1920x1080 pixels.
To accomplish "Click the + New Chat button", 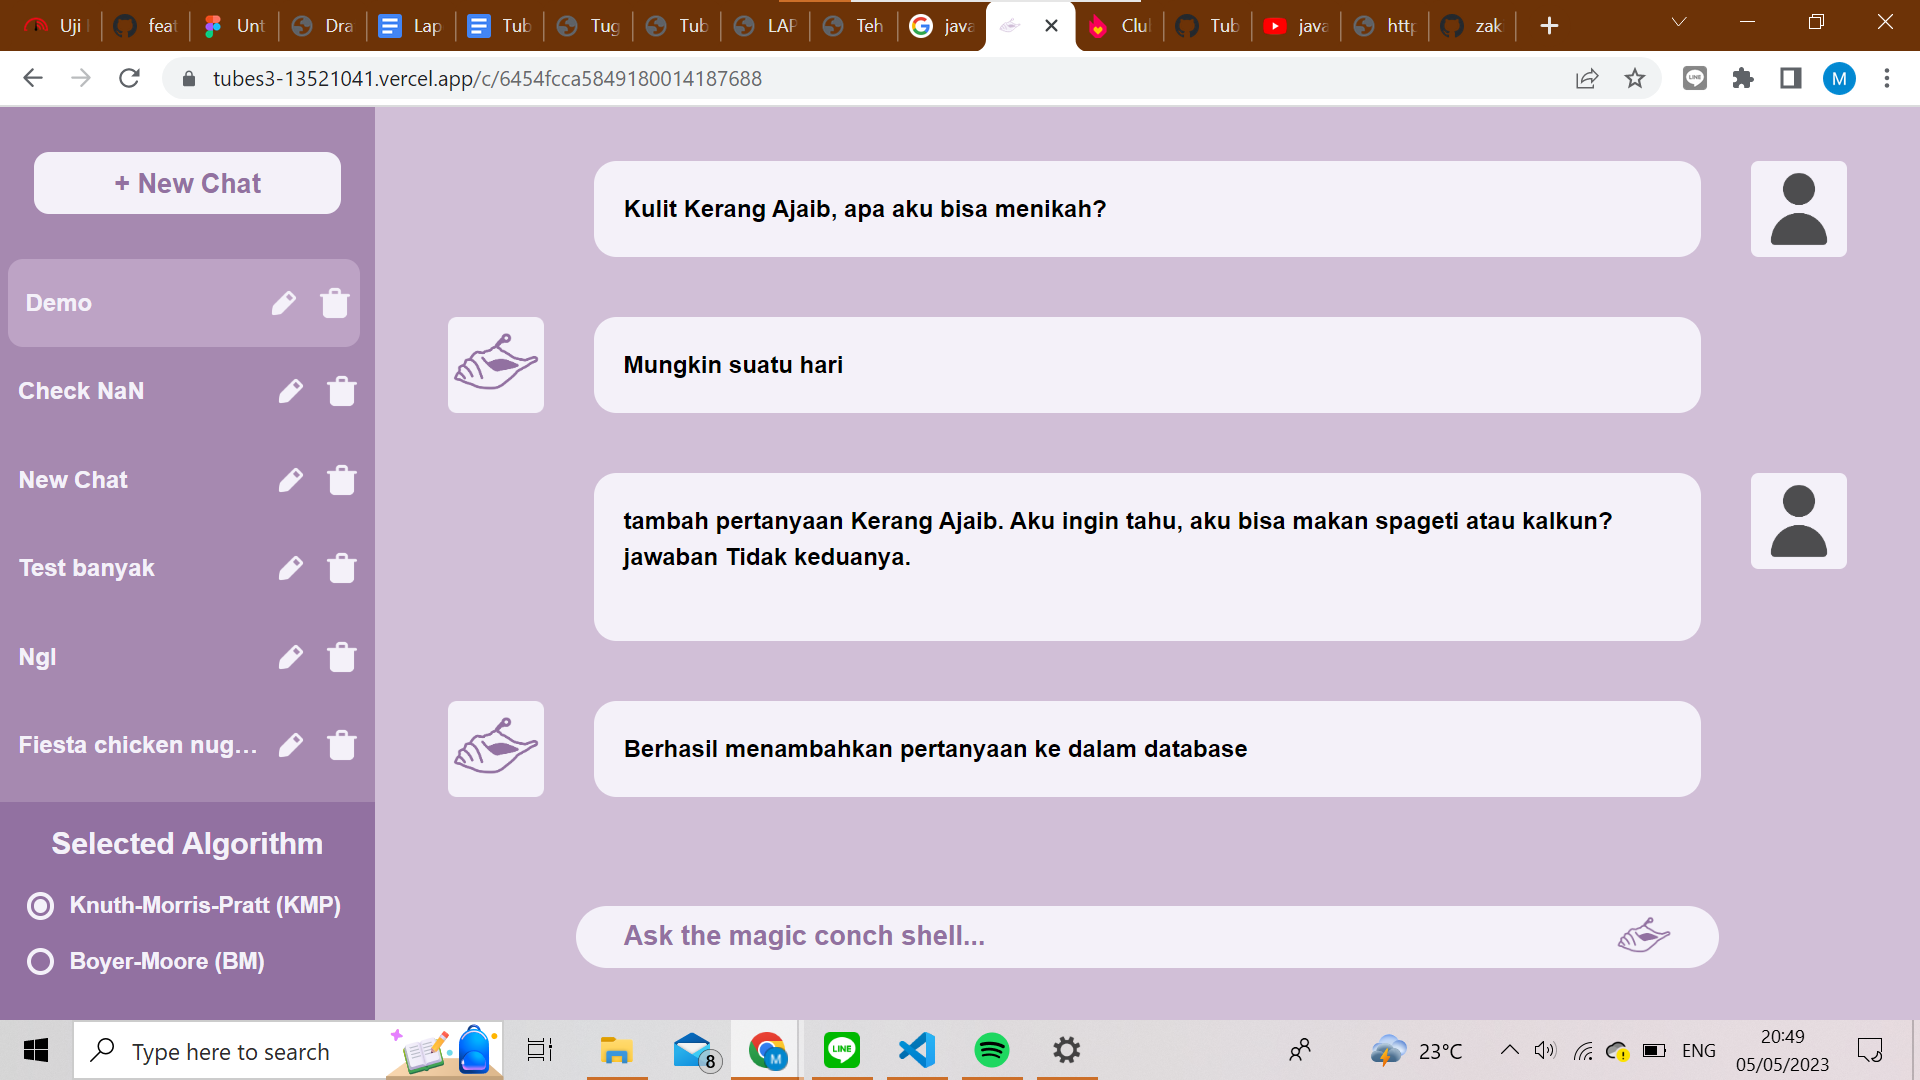I will [x=187, y=183].
